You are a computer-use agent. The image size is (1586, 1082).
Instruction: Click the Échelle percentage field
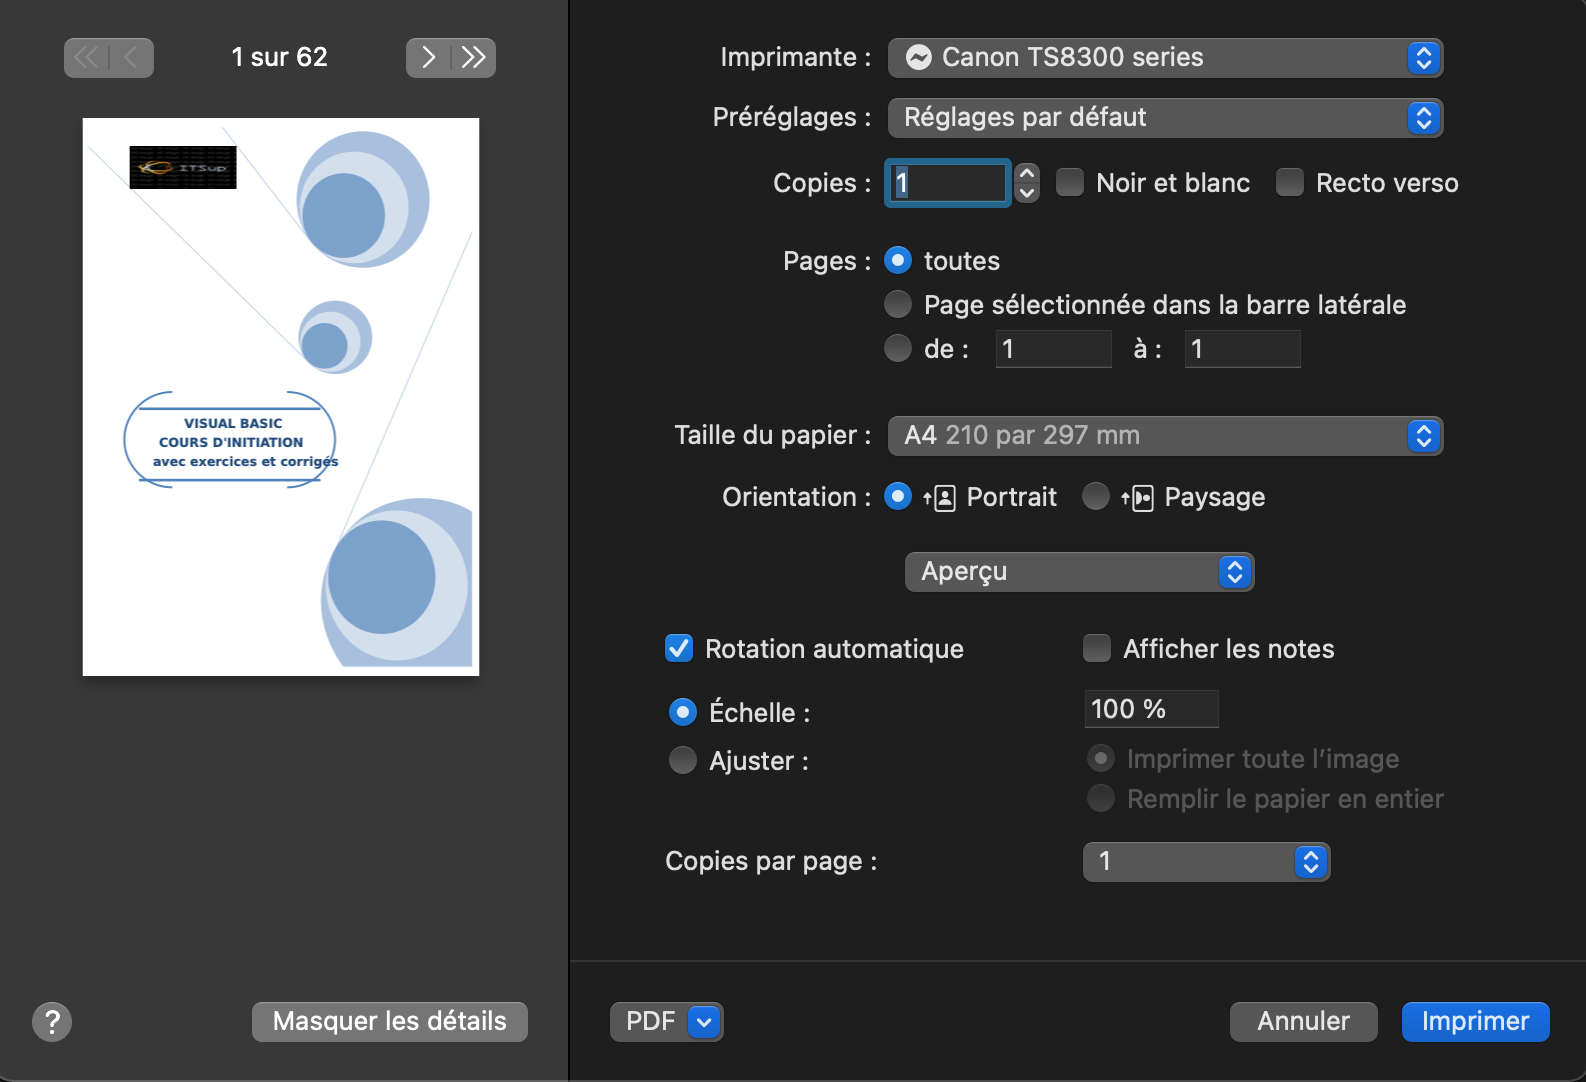(x=1151, y=709)
